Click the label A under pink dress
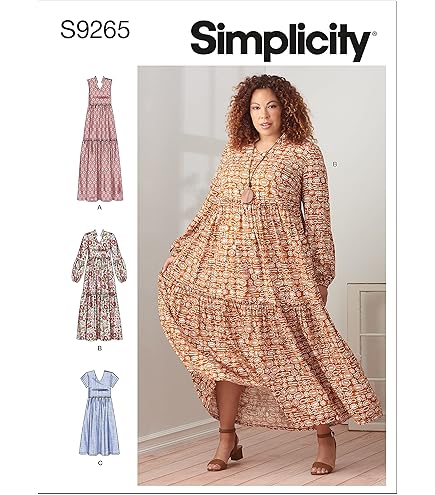This screenshot has height=495, width=435. click(99, 208)
